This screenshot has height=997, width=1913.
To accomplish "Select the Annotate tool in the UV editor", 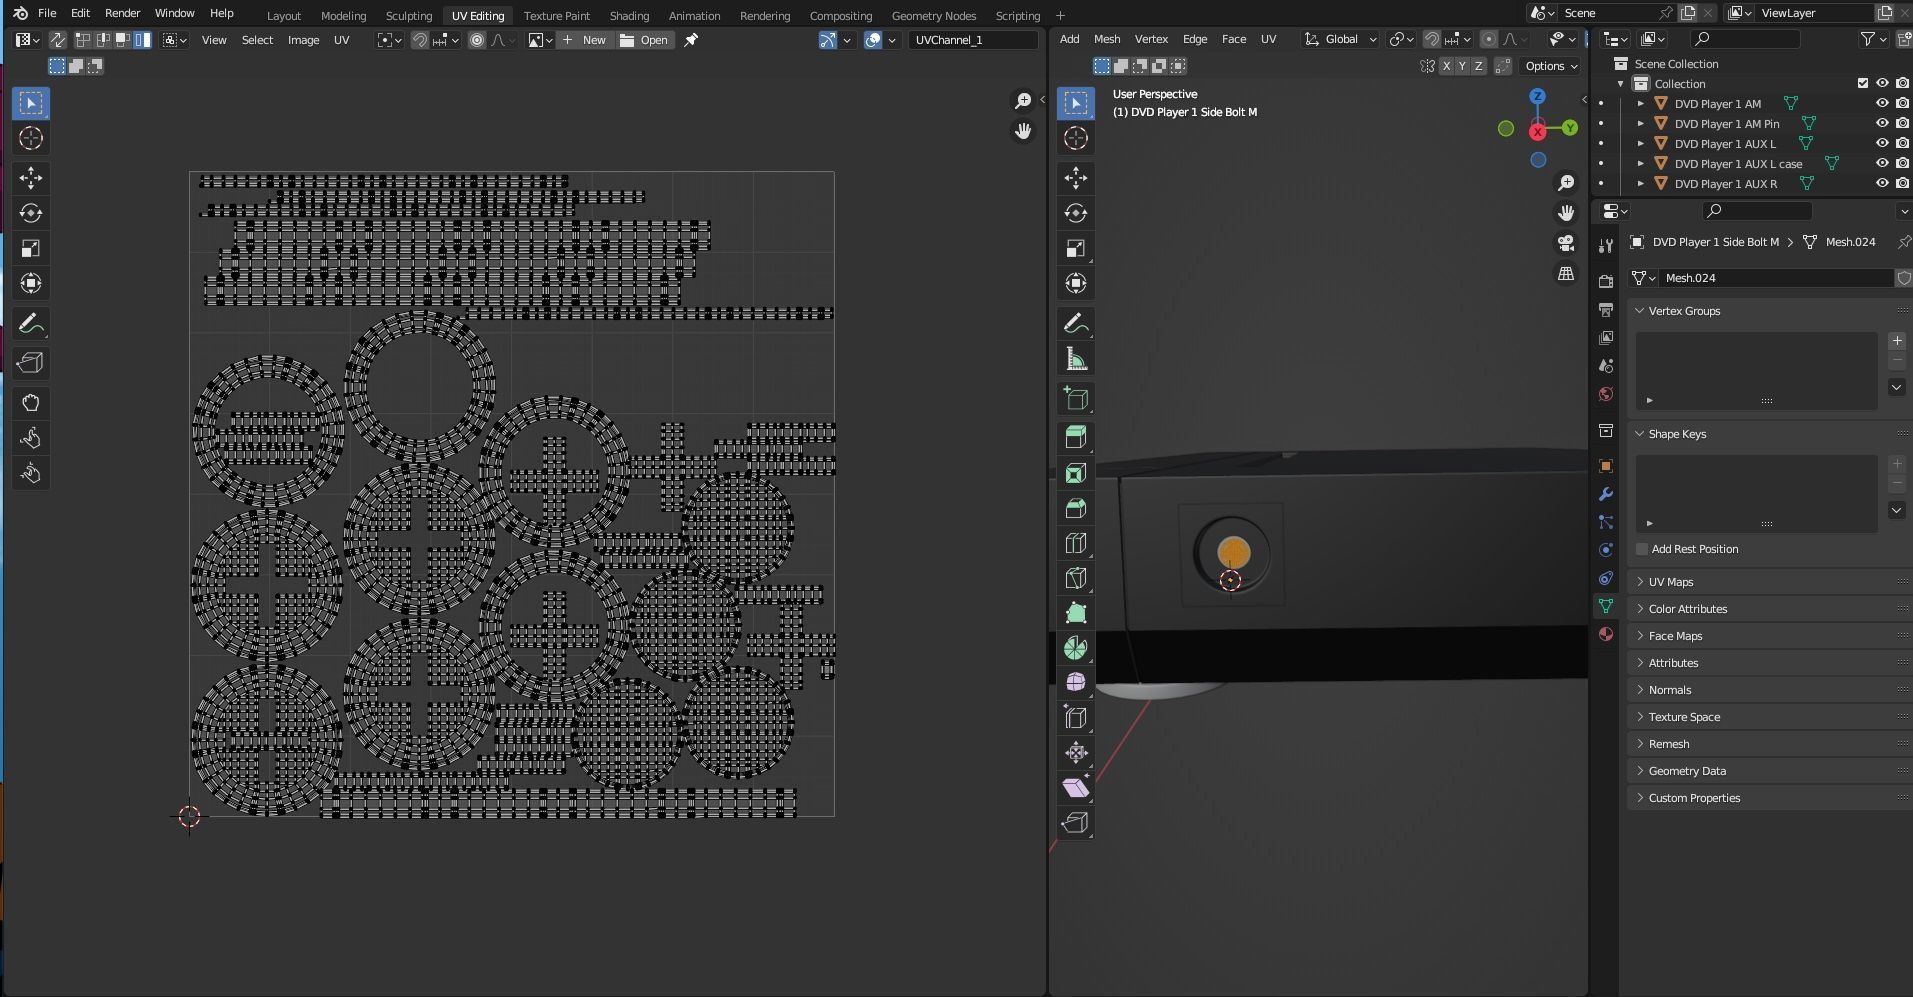I will click(x=31, y=324).
